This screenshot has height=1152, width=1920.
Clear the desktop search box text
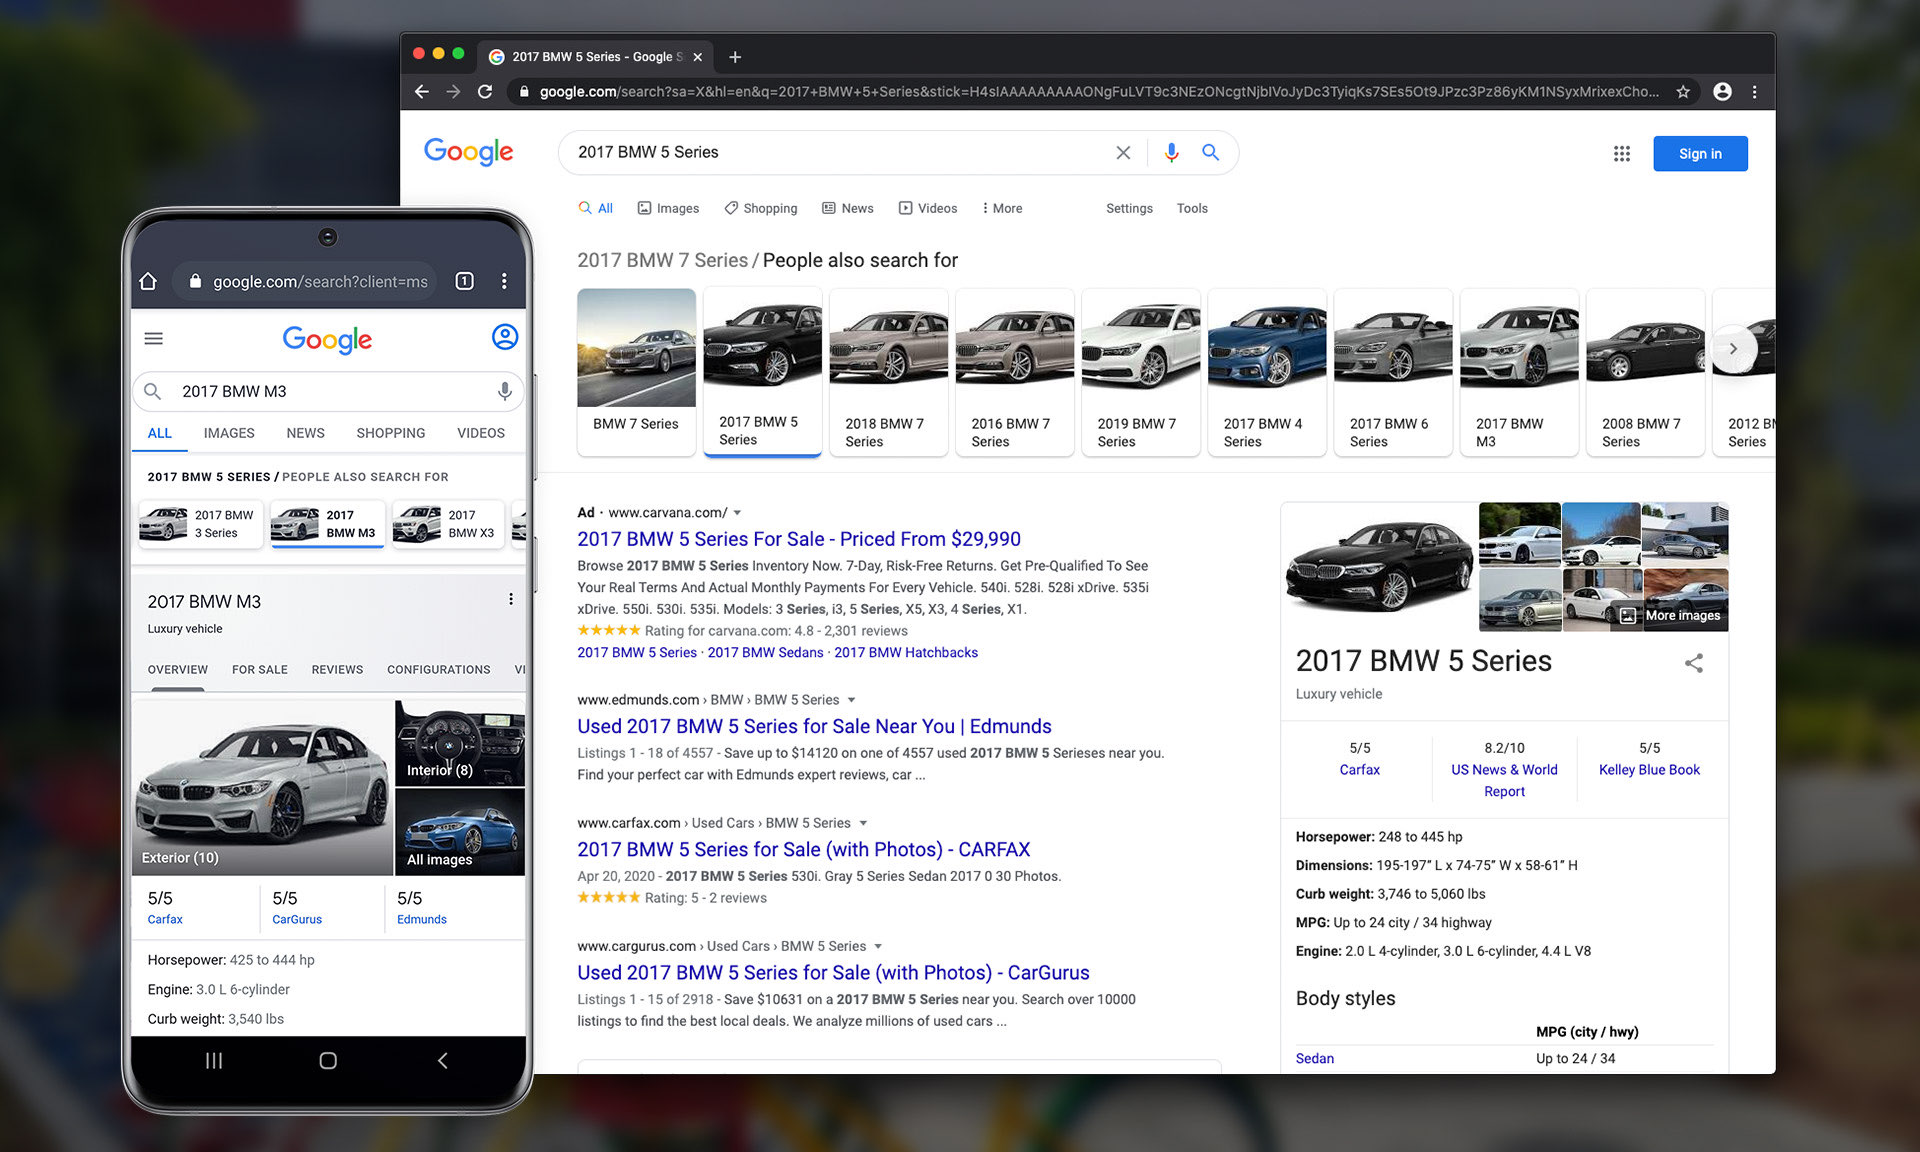(1123, 152)
